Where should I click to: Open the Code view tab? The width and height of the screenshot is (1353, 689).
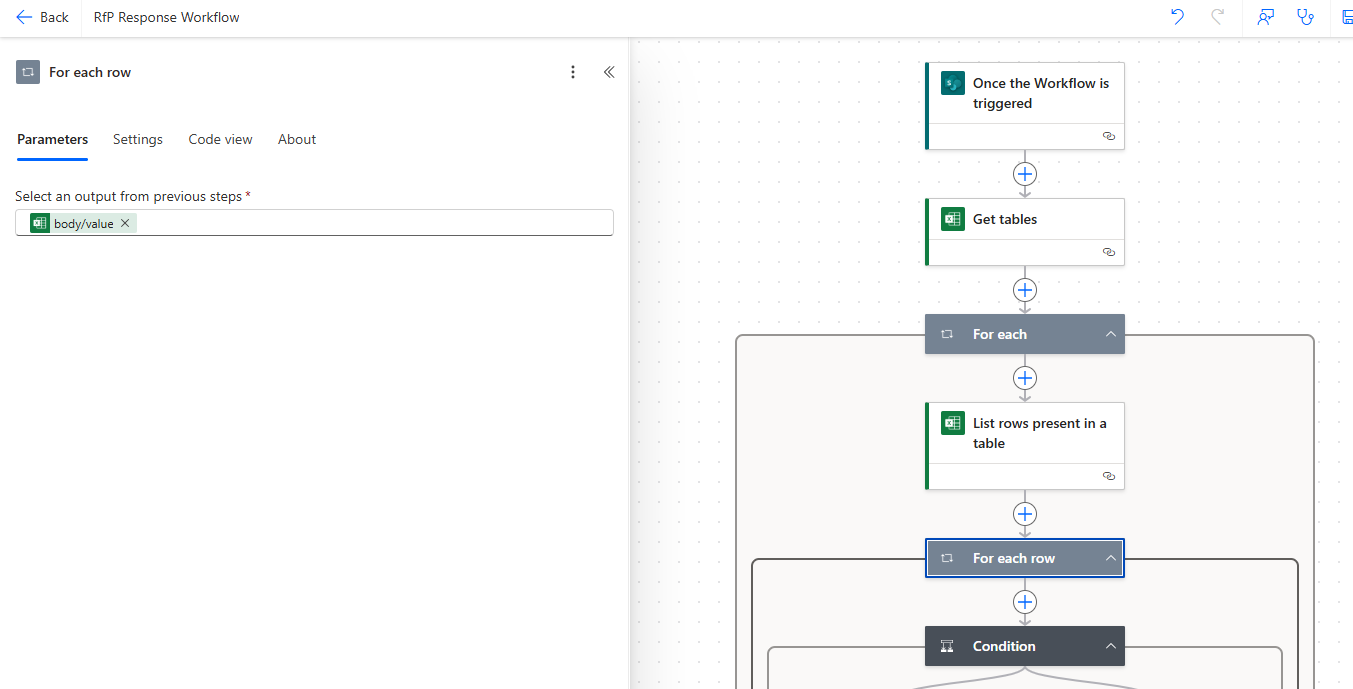tap(220, 139)
